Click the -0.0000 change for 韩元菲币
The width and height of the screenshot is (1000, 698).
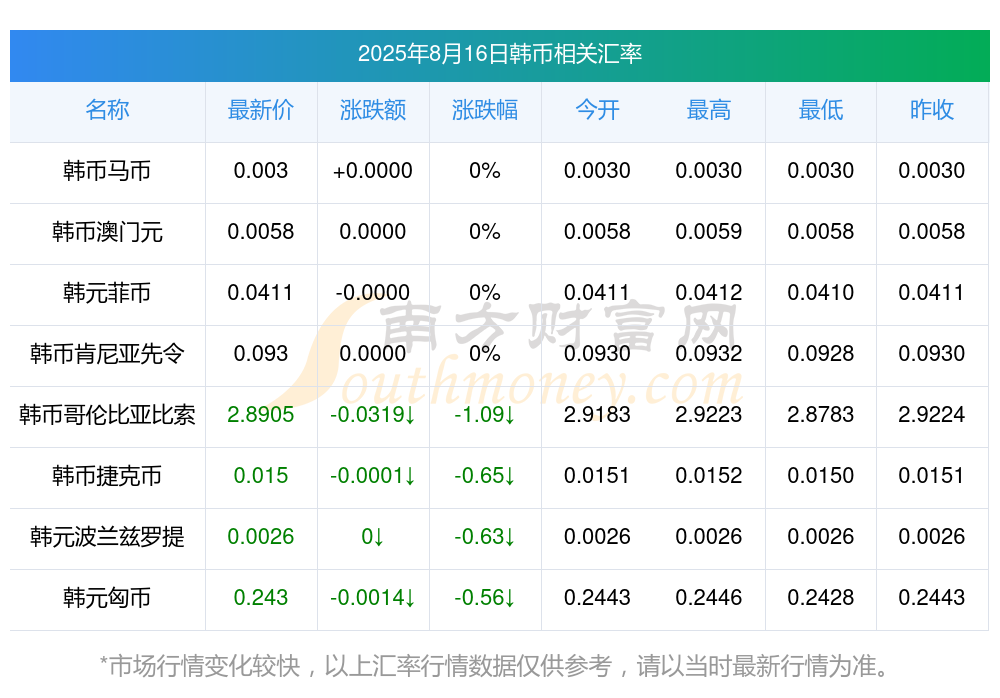372,293
